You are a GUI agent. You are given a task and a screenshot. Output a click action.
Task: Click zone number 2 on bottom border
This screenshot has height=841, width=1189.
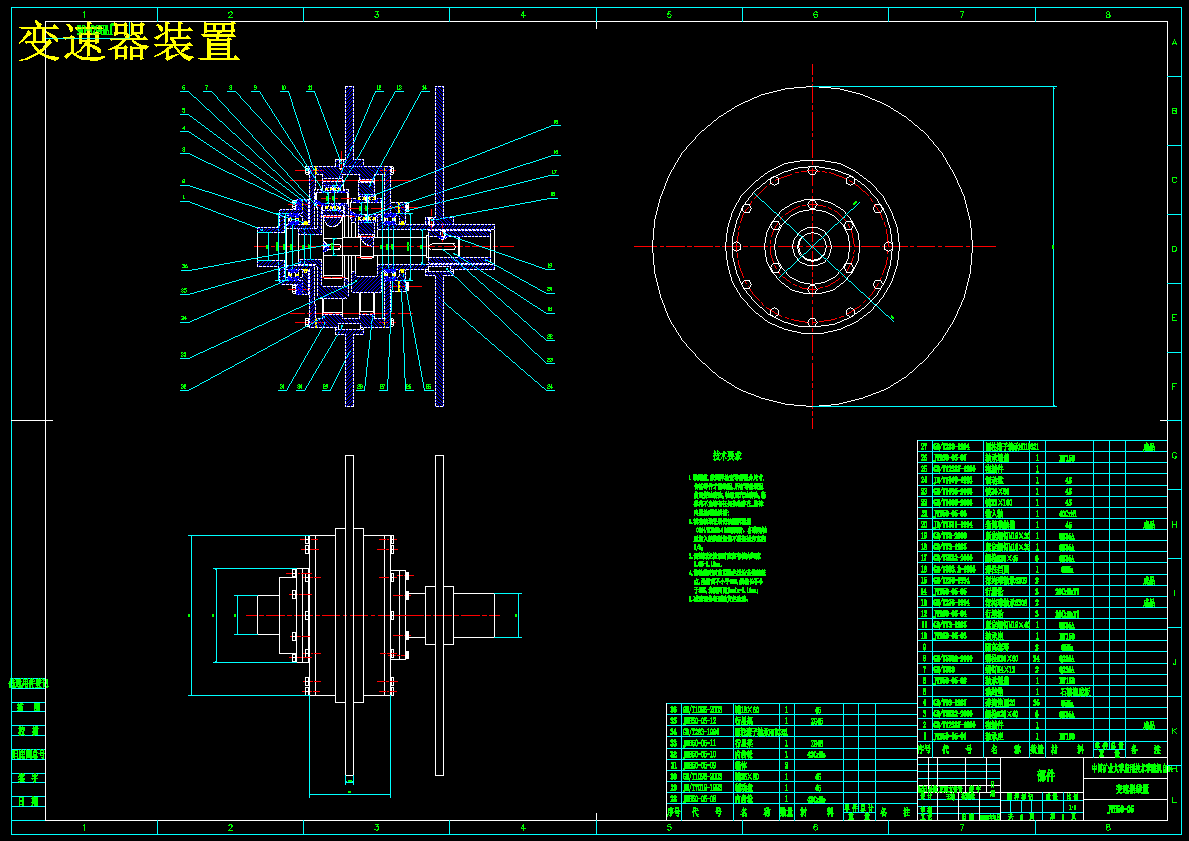(x=231, y=827)
